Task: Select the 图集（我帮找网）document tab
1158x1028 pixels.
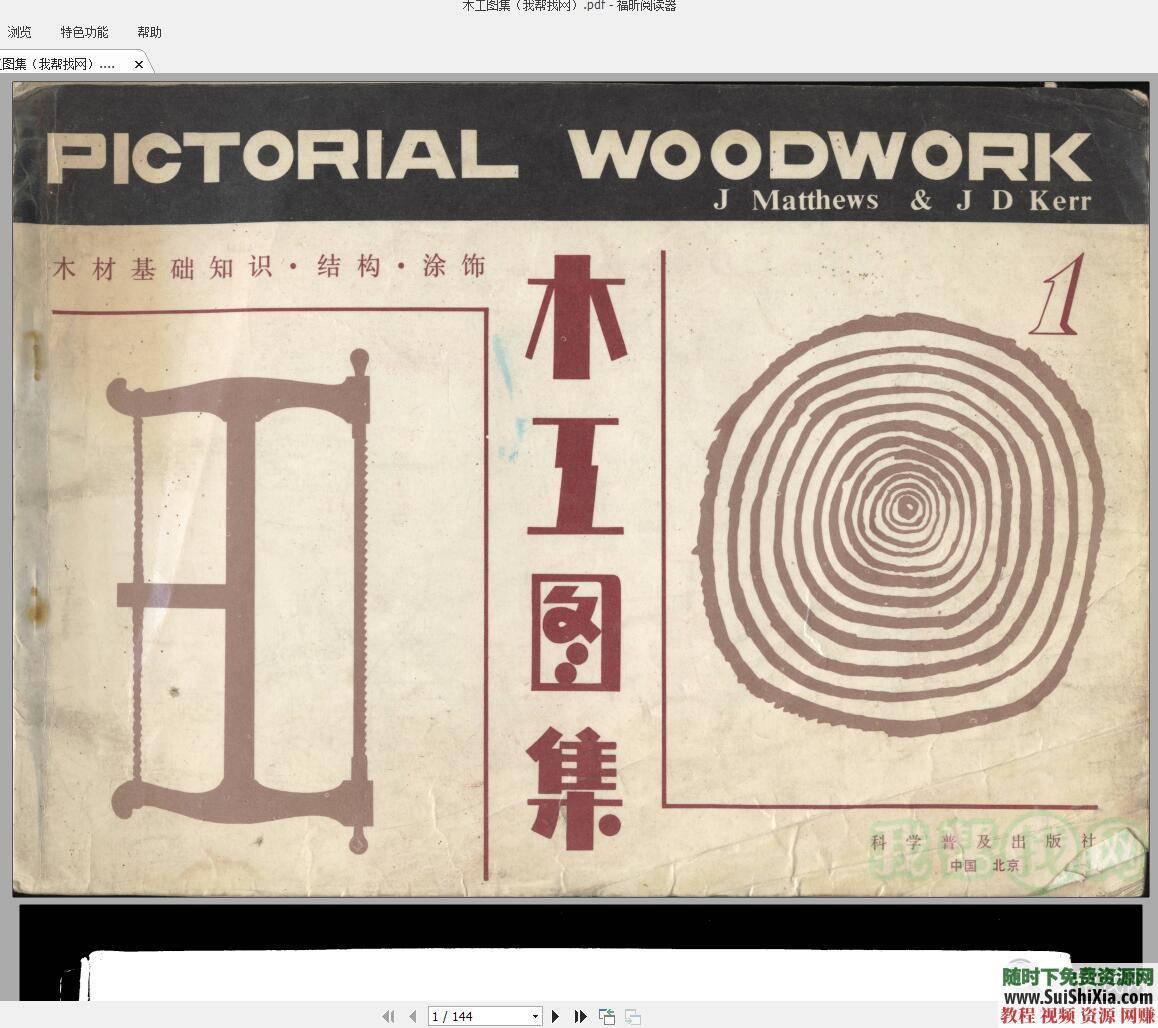Action: tap(60, 64)
